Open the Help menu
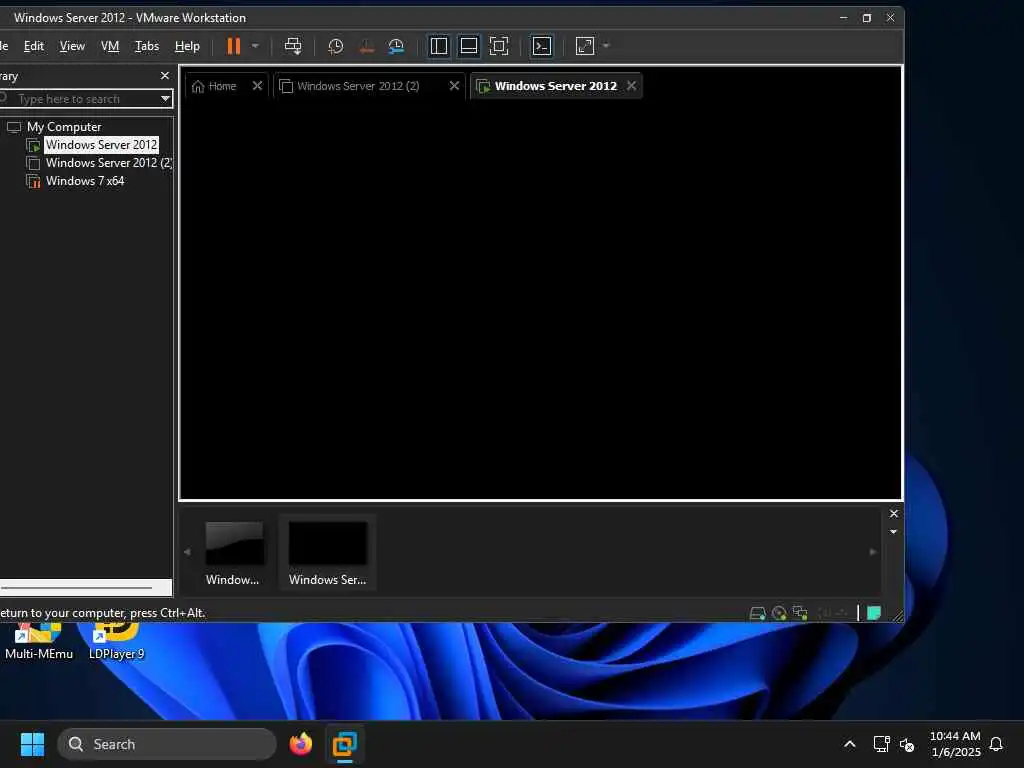1024x768 pixels. [187, 46]
